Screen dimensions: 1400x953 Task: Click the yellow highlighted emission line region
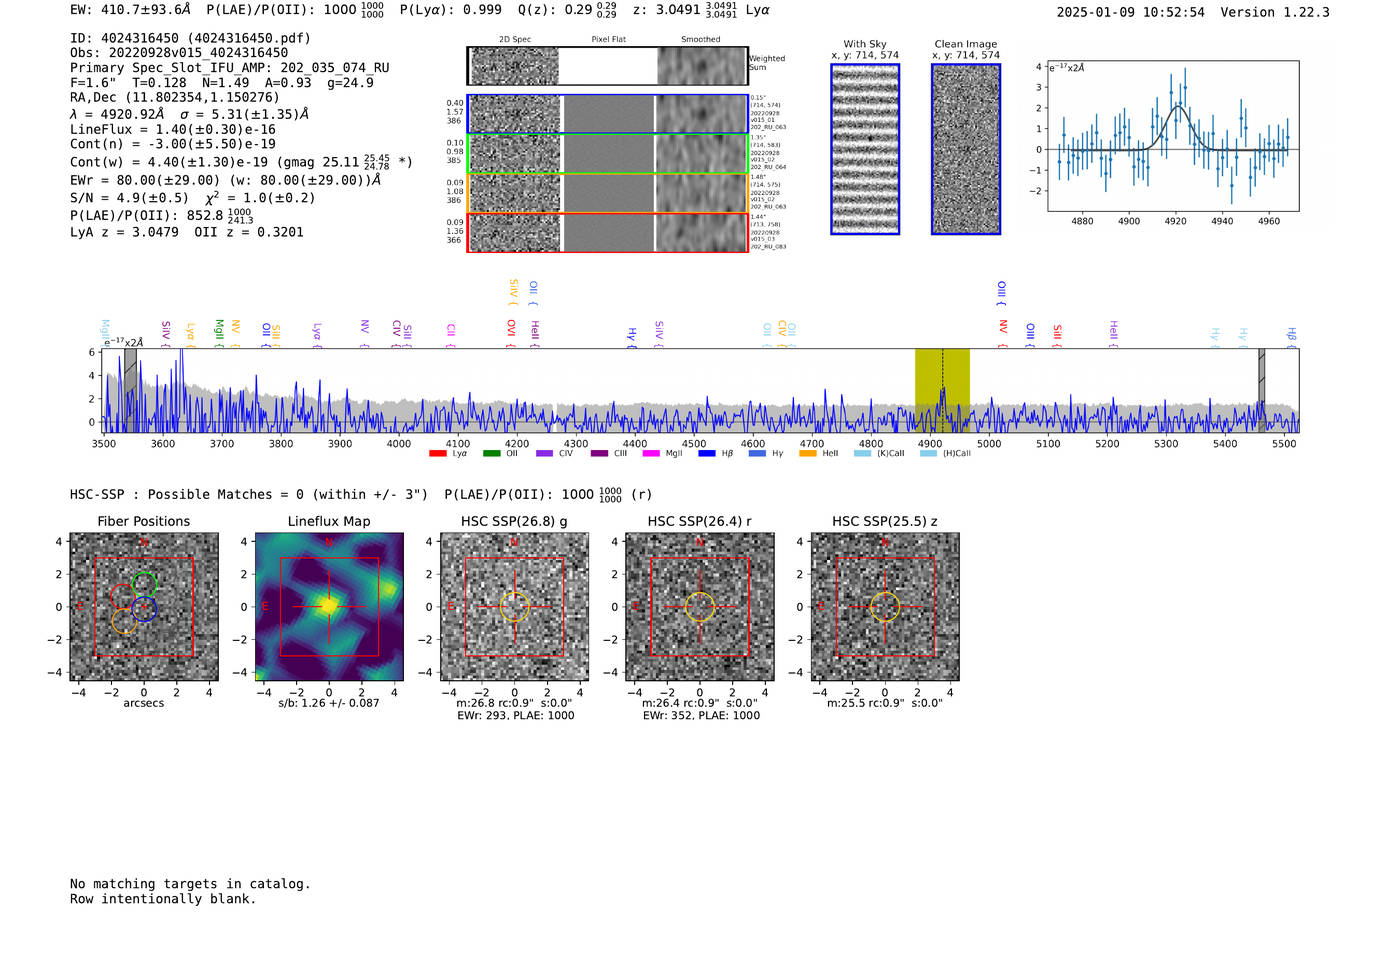click(x=942, y=390)
